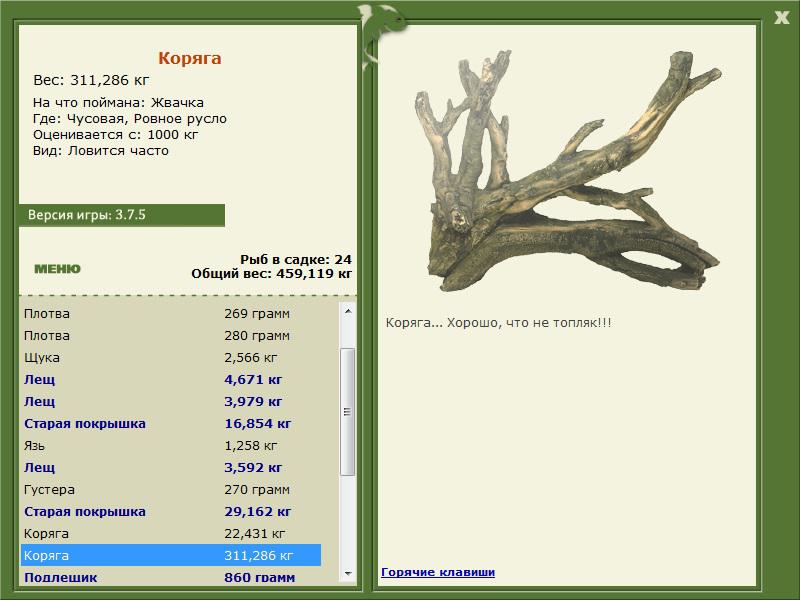This screenshot has width=800, height=600.
Task: Select the Подлешик 860 грамм entry
Action: [x=171, y=577]
